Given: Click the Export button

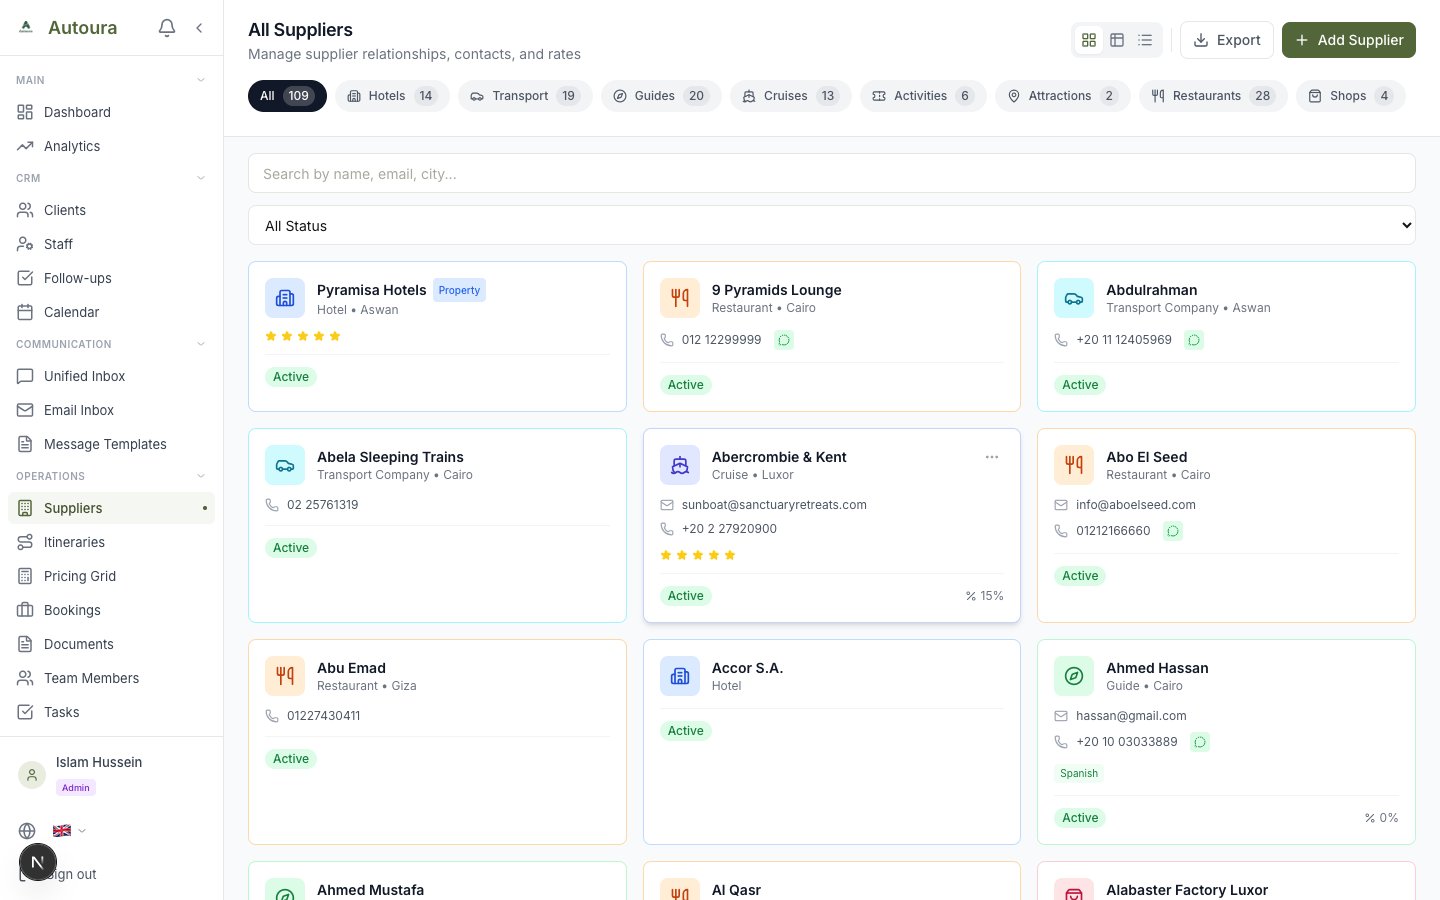Looking at the screenshot, I should (1227, 40).
